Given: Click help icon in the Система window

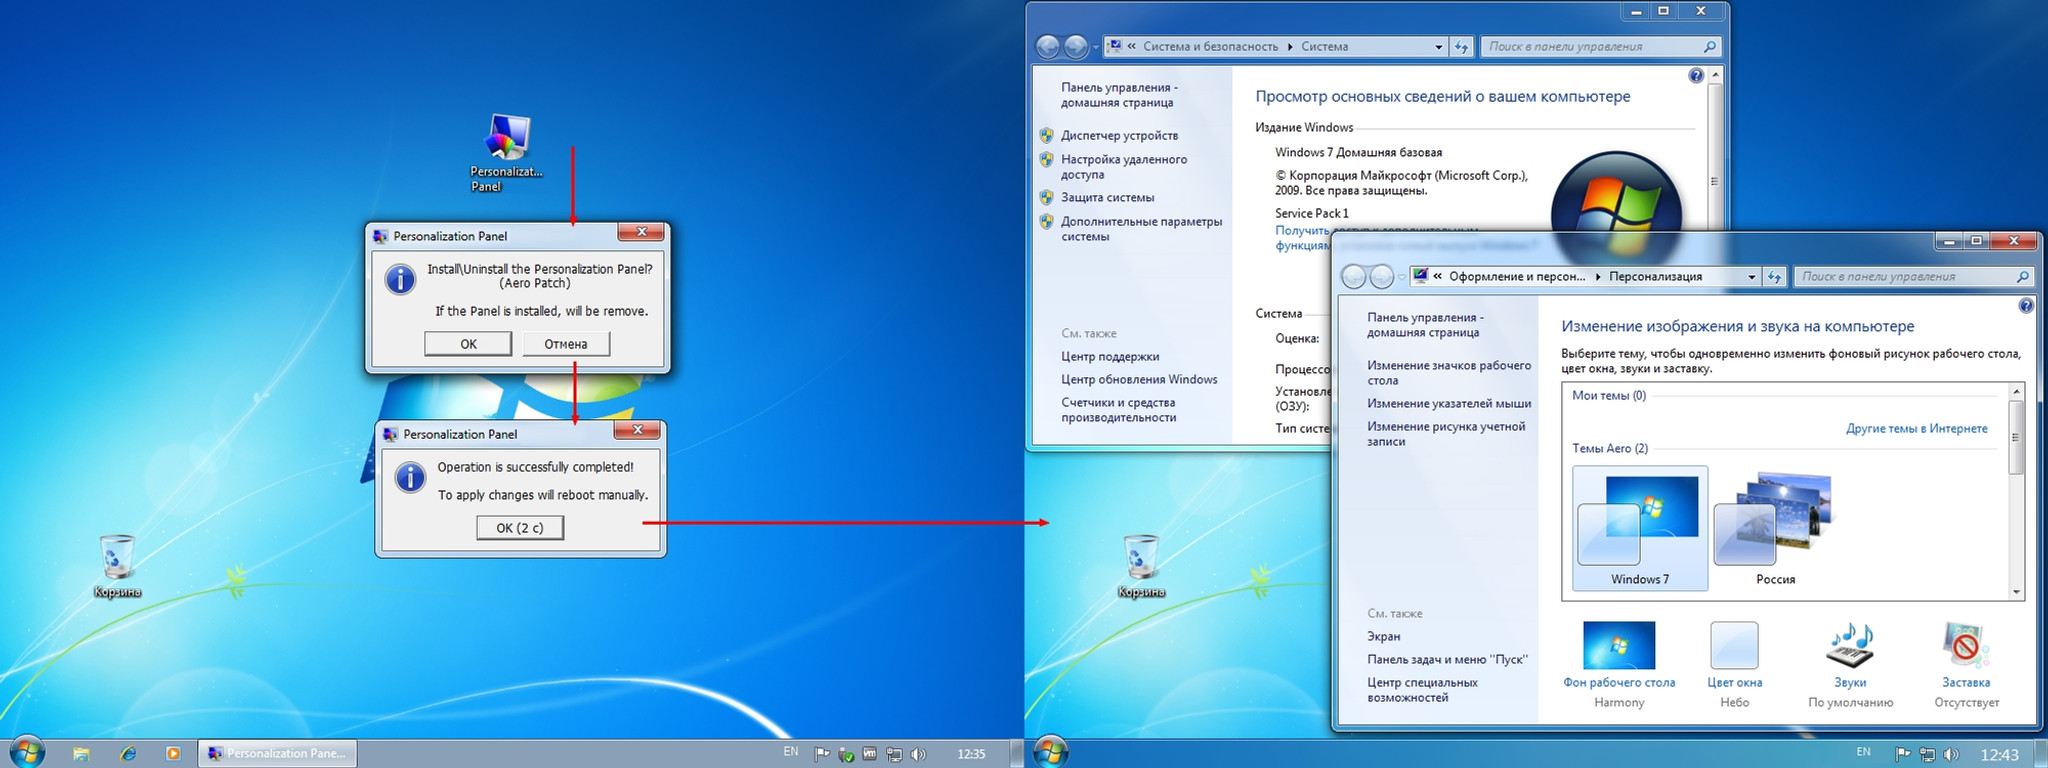Looking at the screenshot, I should [1696, 75].
